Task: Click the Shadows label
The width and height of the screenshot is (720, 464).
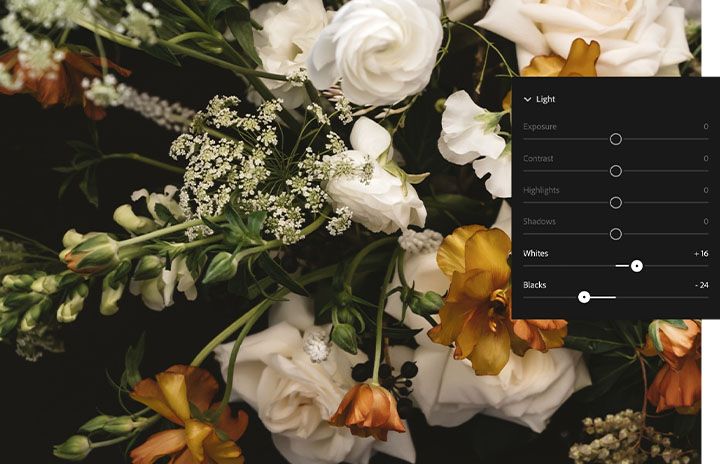Action: coord(539,221)
